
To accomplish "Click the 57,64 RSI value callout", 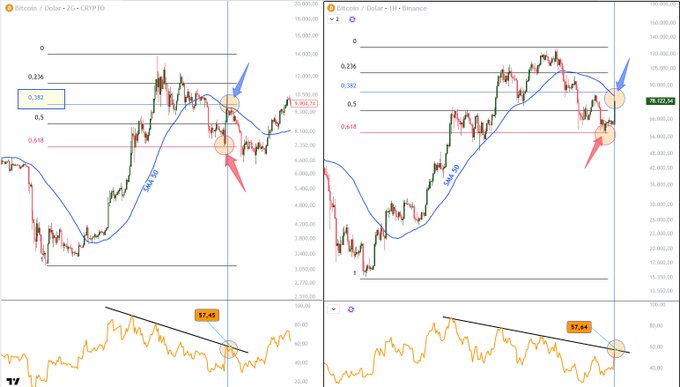I will click(579, 327).
